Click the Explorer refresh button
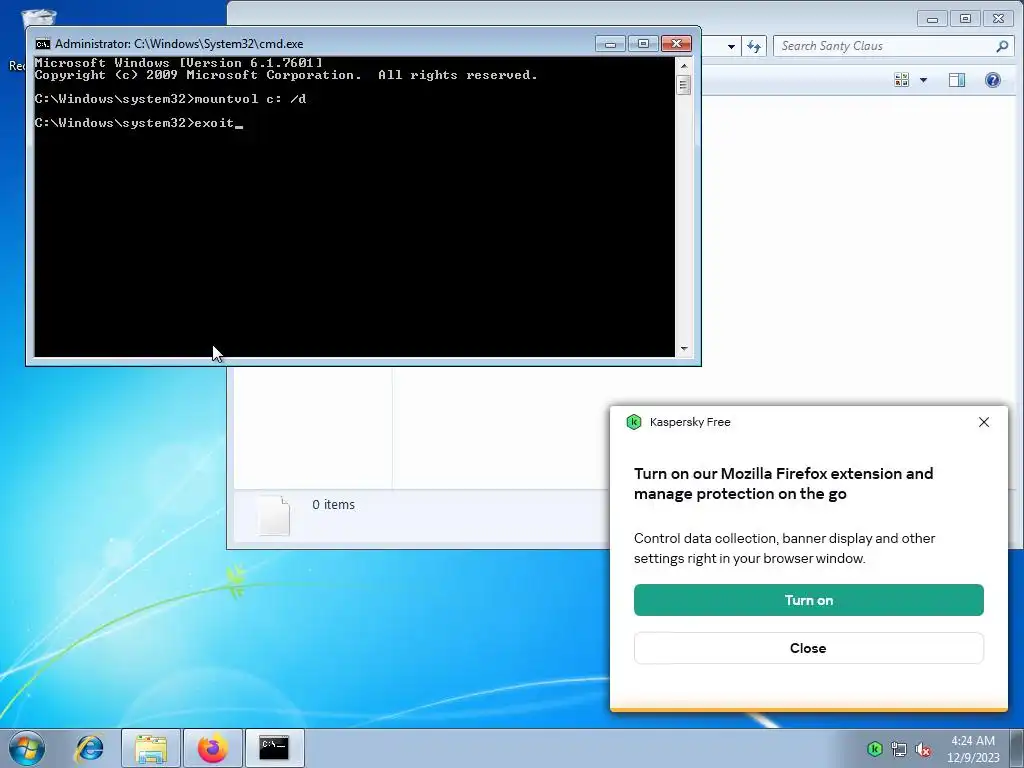The height and width of the screenshot is (768, 1024). click(754, 46)
